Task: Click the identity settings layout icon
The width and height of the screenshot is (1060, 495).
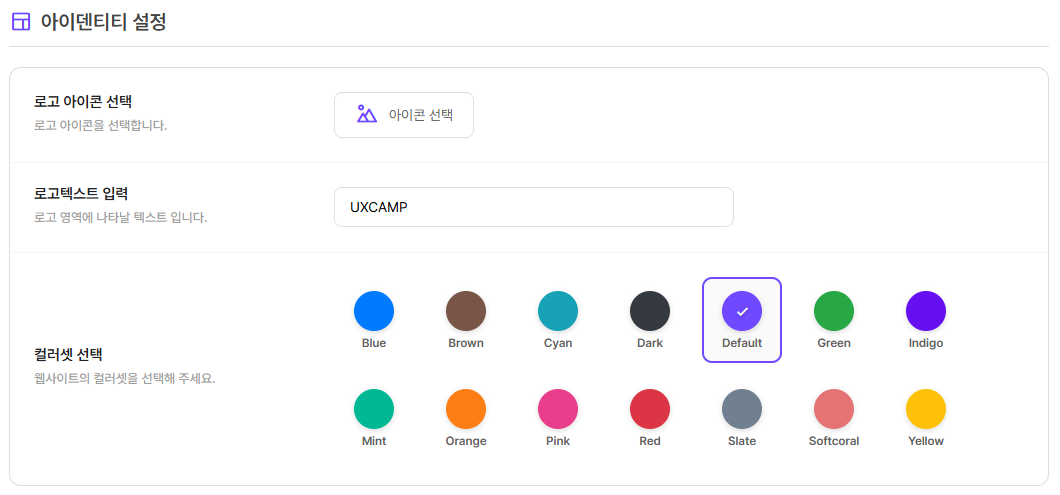Action: 20,22
